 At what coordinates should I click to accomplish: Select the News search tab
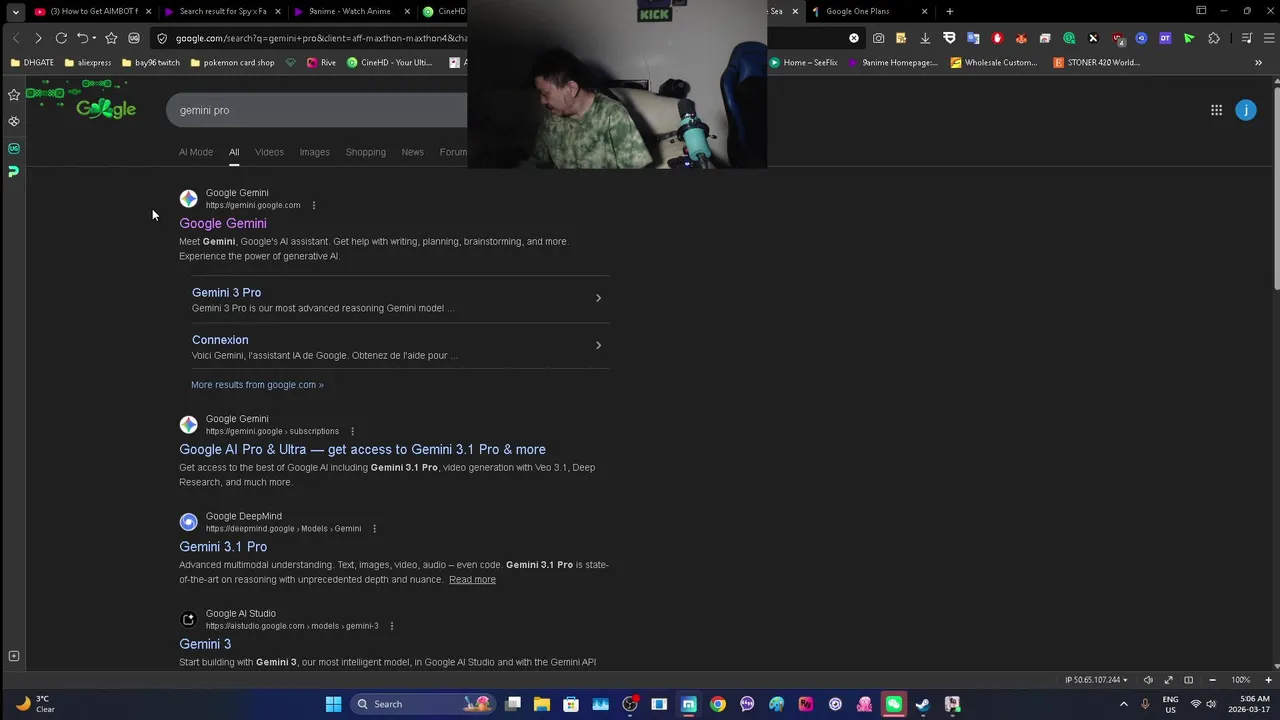tap(412, 152)
